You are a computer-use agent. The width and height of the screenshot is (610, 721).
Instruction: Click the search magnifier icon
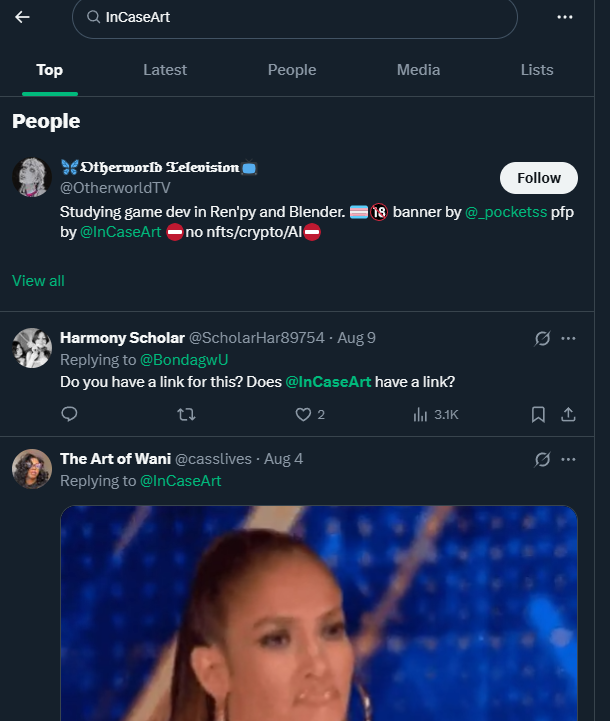click(93, 17)
